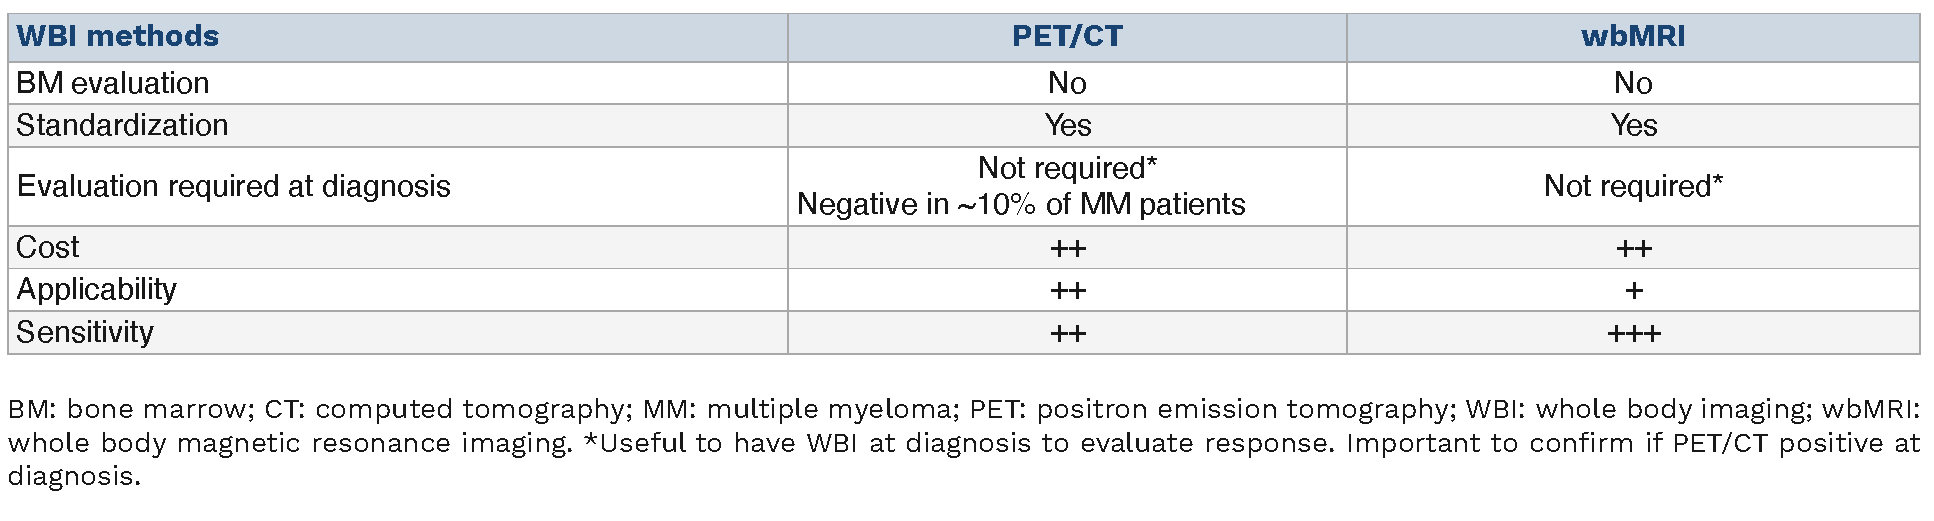The height and width of the screenshot is (521, 1934).
Task: Click the BM evaluation row label
Action: 113,83
